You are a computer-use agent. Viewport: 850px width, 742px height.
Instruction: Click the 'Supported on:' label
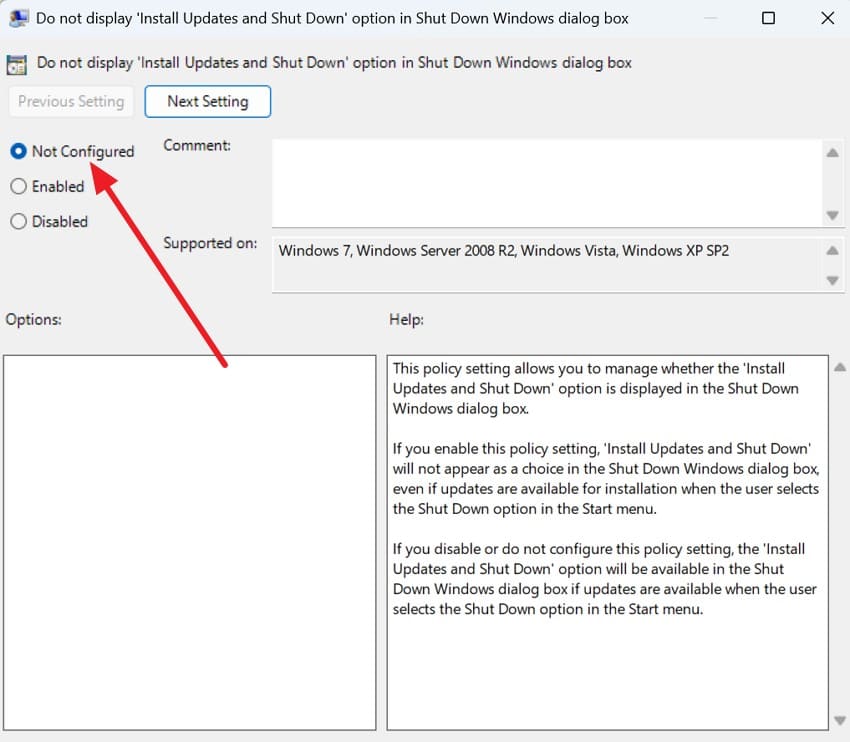pos(210,243)
